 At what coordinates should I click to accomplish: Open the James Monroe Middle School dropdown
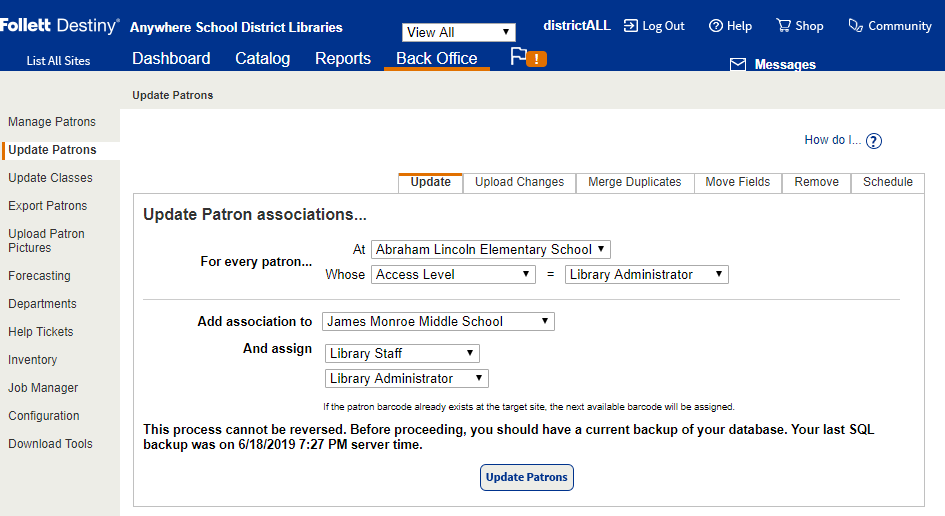tap(438, 321)
